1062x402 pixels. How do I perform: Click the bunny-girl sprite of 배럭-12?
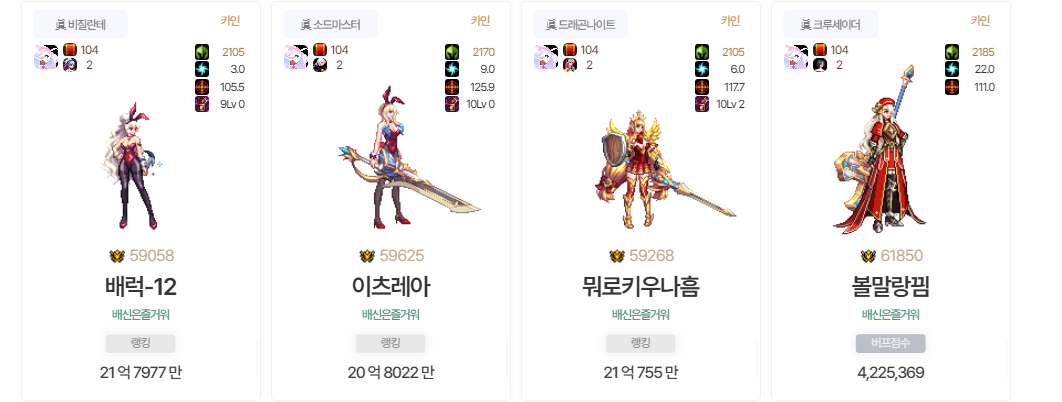coord(133,166)
